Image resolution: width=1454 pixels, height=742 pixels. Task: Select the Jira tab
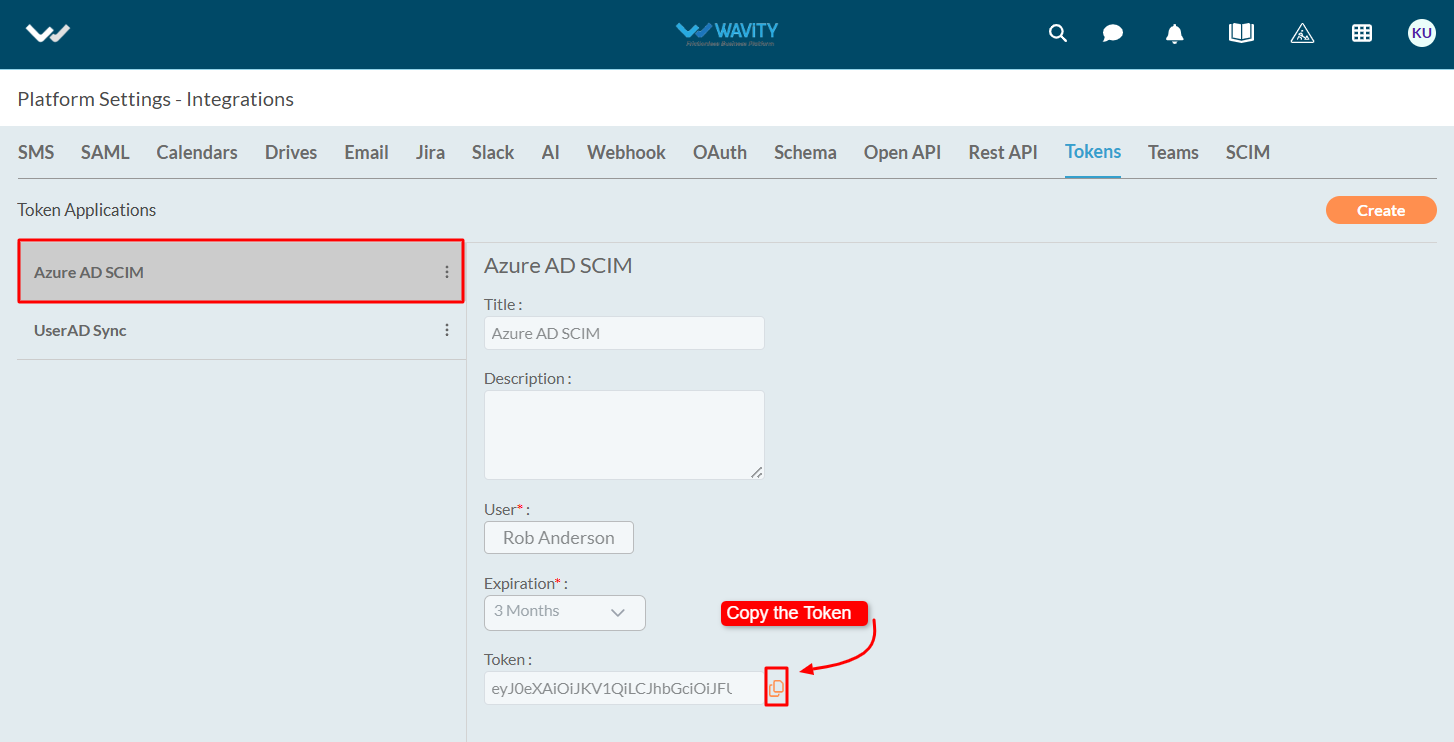430,152
